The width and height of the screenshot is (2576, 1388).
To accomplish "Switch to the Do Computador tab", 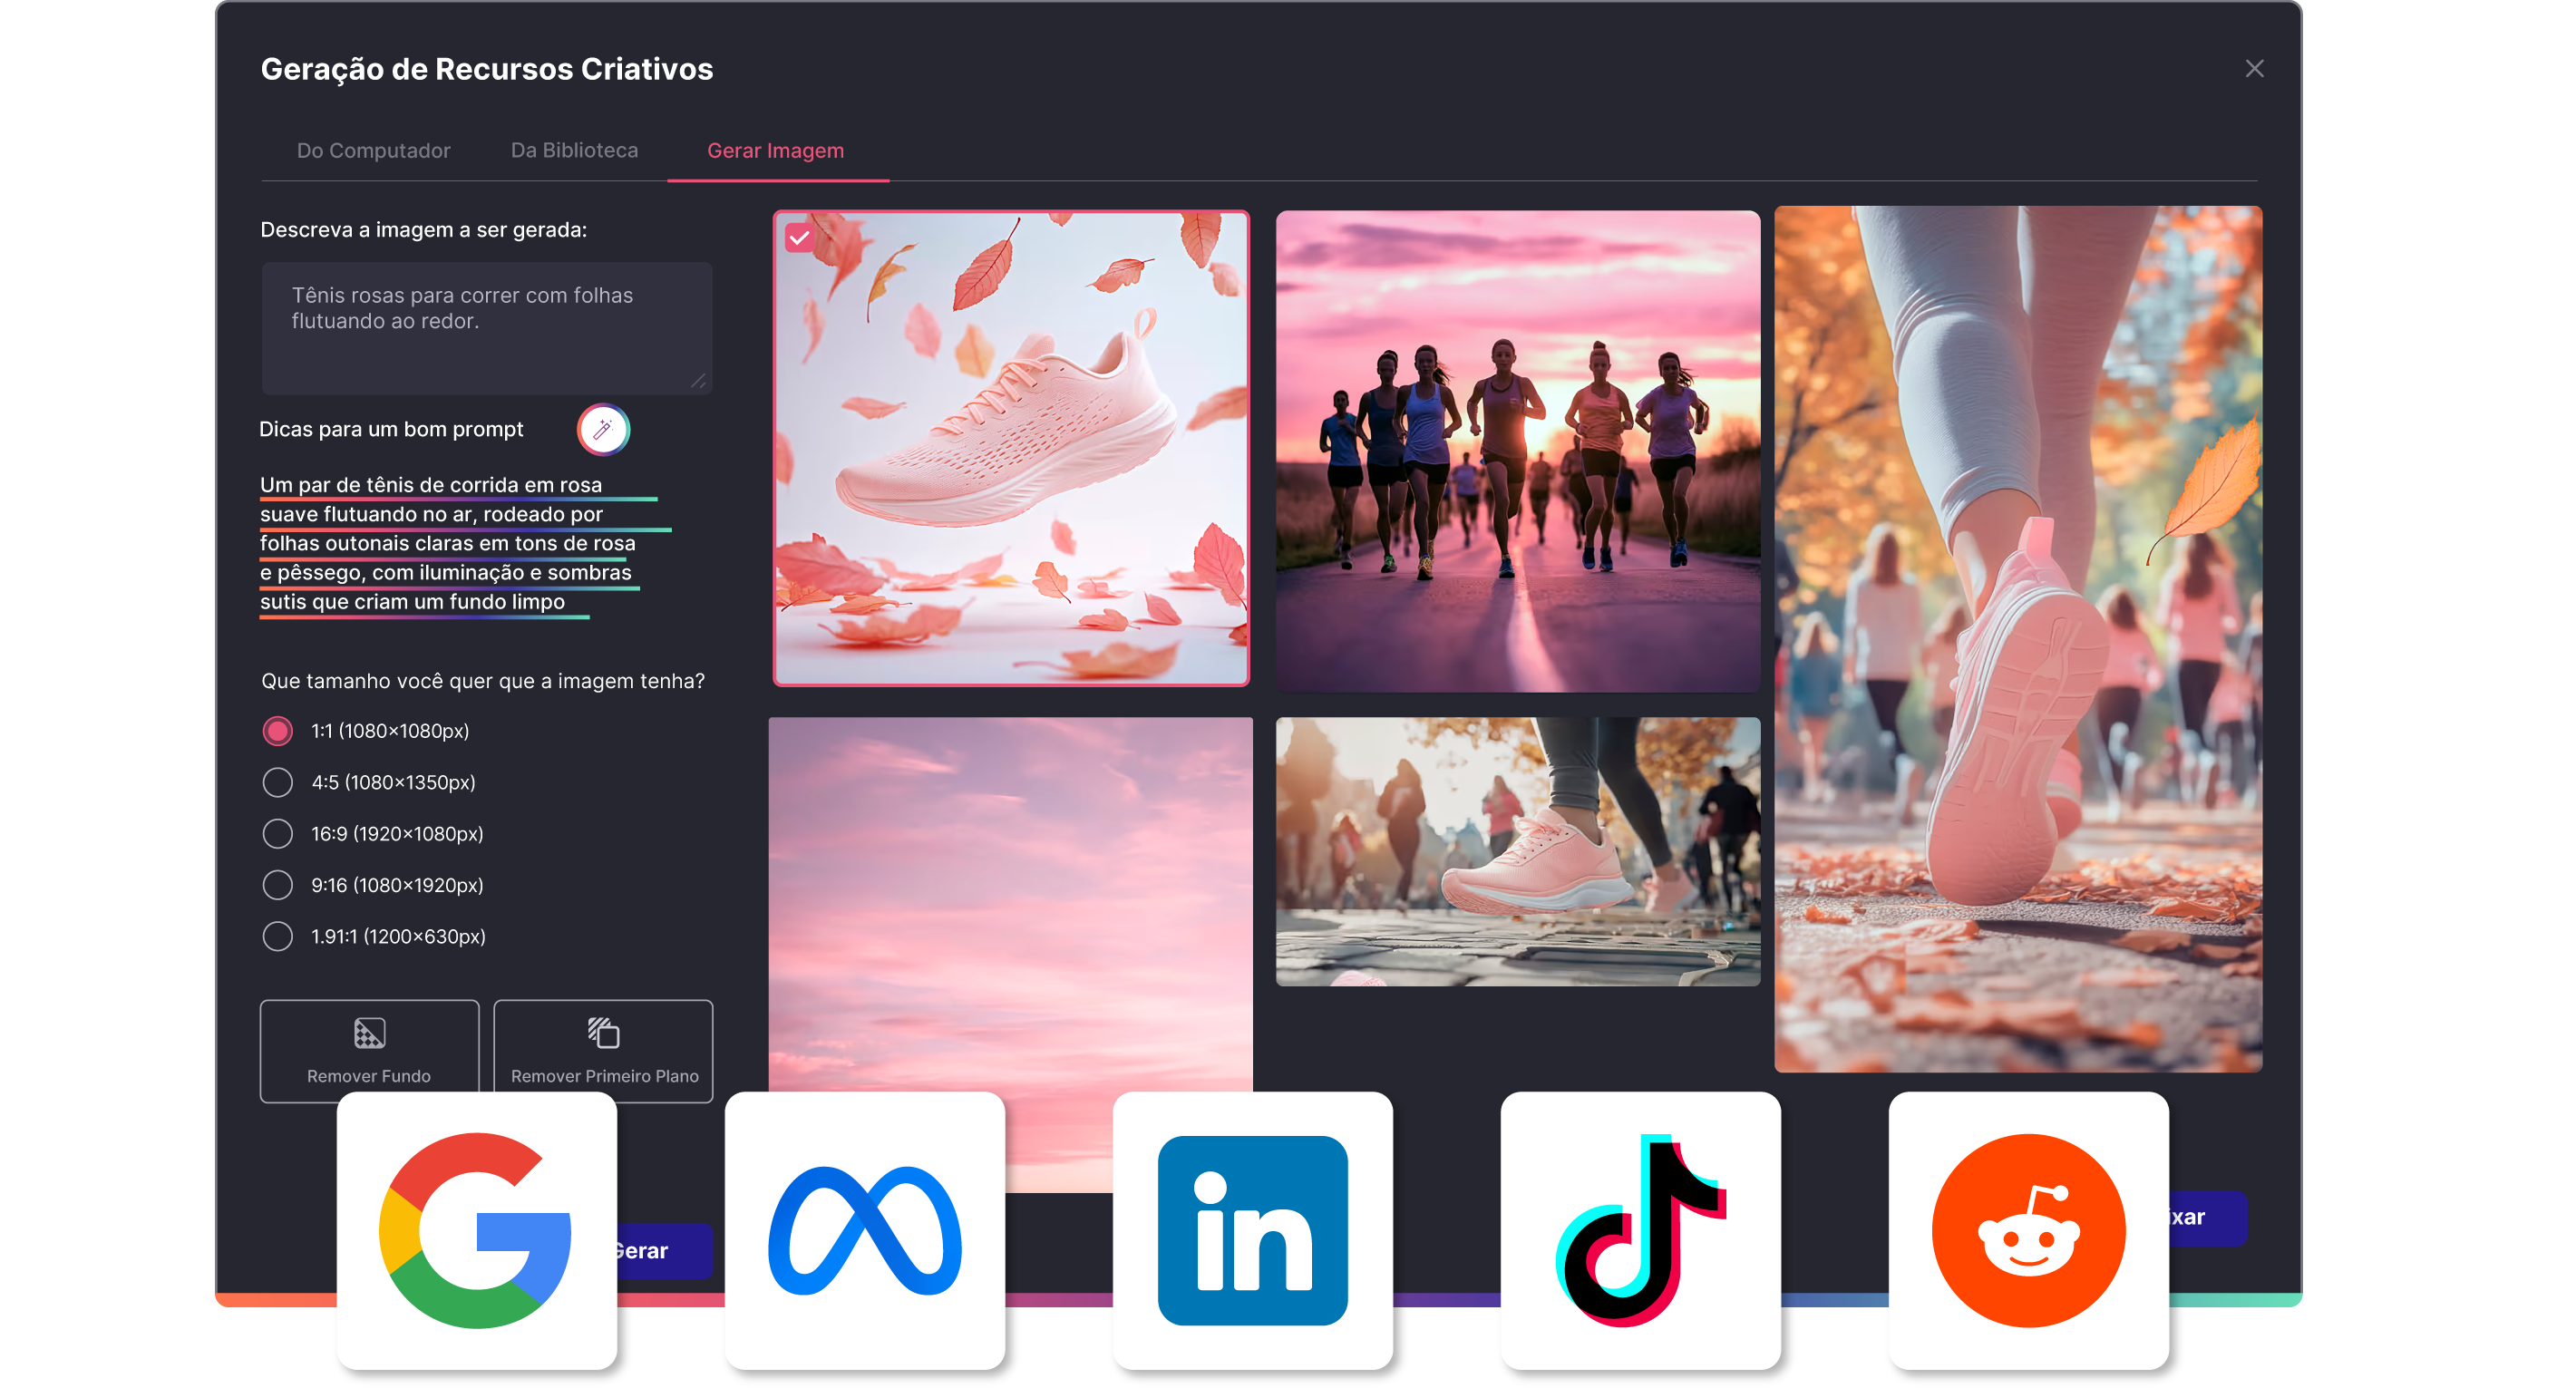I will pyautogui.click(x=373, y=151).
